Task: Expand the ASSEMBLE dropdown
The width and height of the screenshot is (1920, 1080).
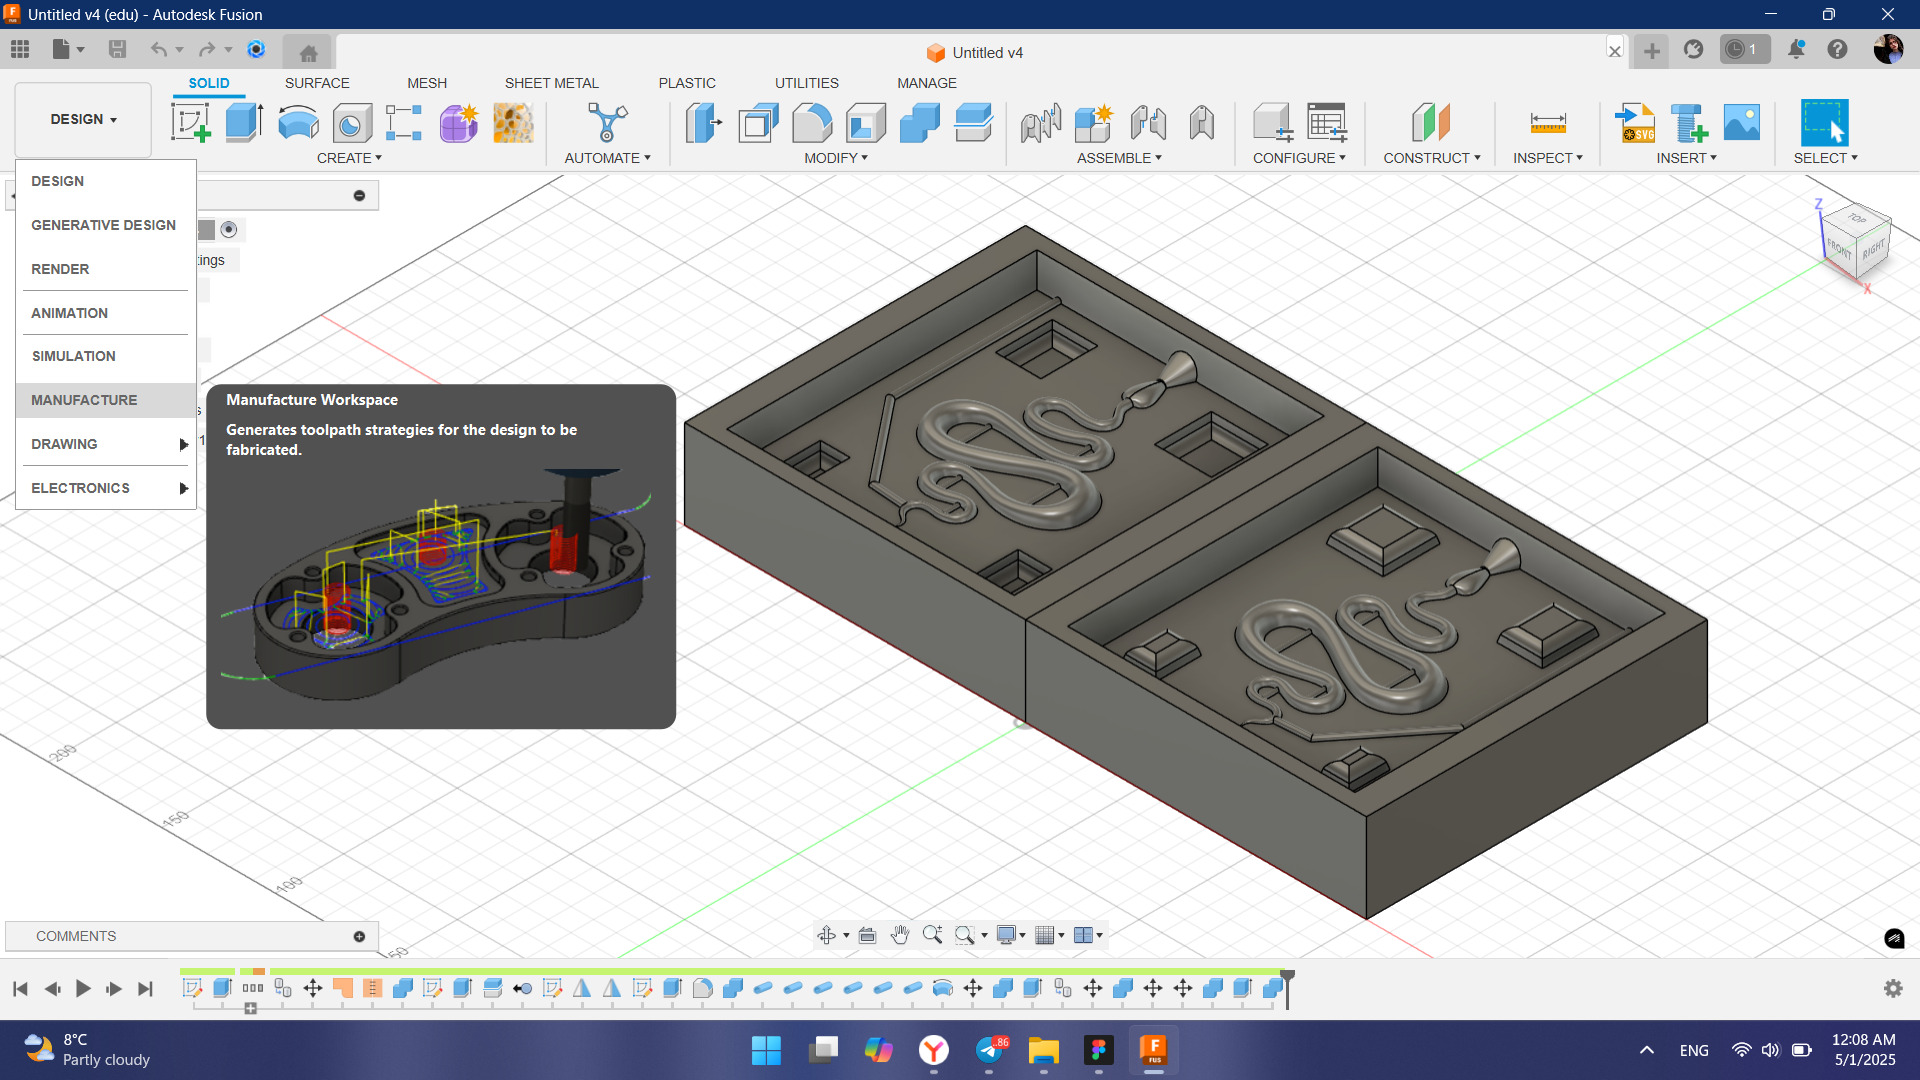Action: coord(1119,158)
